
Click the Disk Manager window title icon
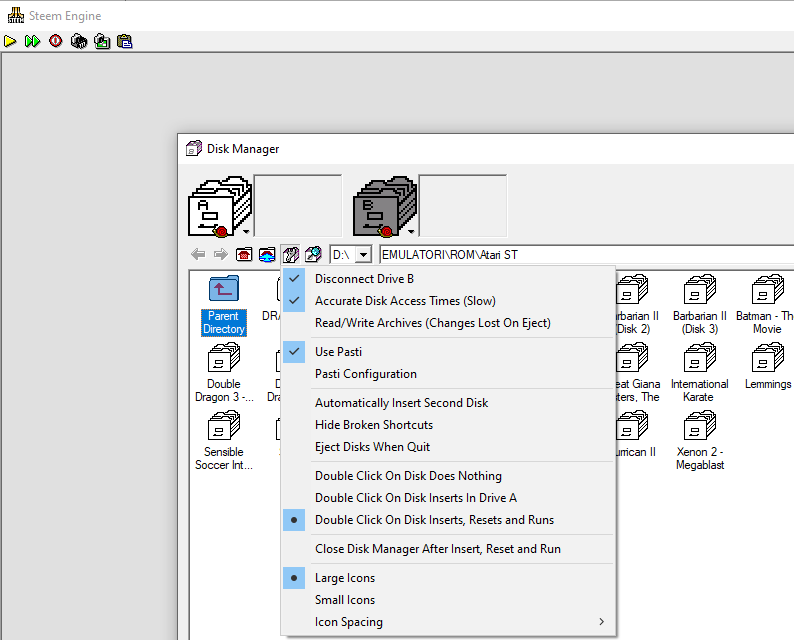pos(194,148)
